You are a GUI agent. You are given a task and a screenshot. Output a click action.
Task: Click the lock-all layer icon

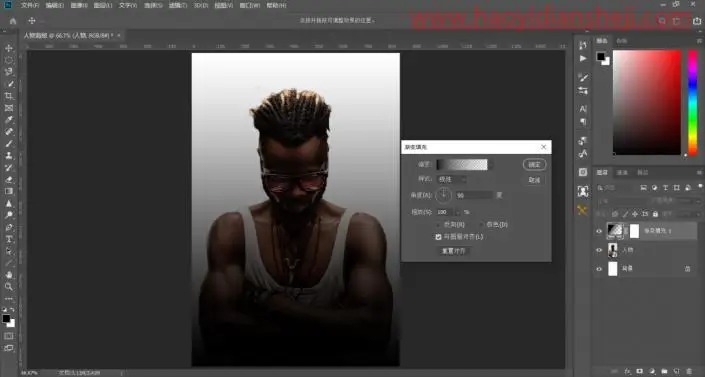point(655,214)
